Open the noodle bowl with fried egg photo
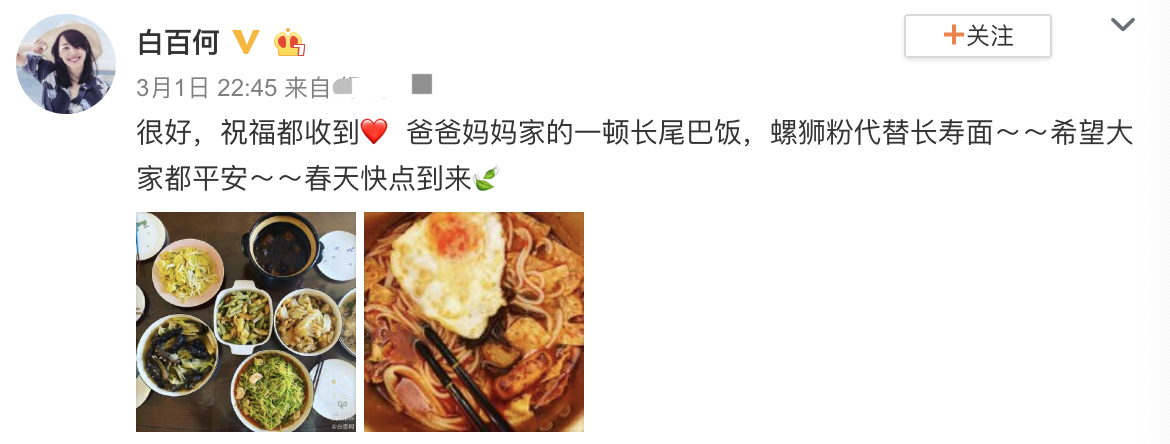Image resolution: width=1170 pixels, height=444 pixels. [x=474, y=322]
